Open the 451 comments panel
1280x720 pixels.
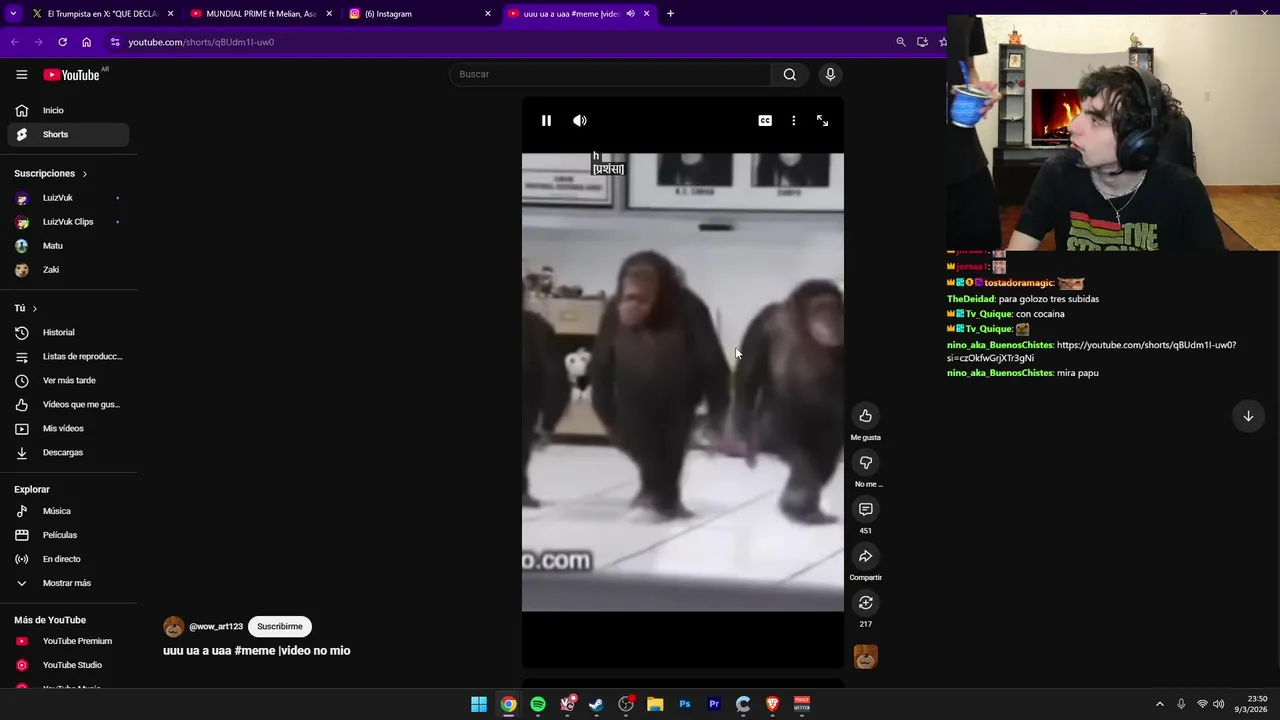click(x=866, y=509)
